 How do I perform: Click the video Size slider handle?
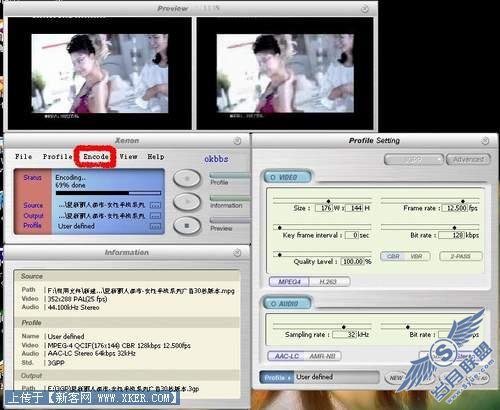pos(328,201)
